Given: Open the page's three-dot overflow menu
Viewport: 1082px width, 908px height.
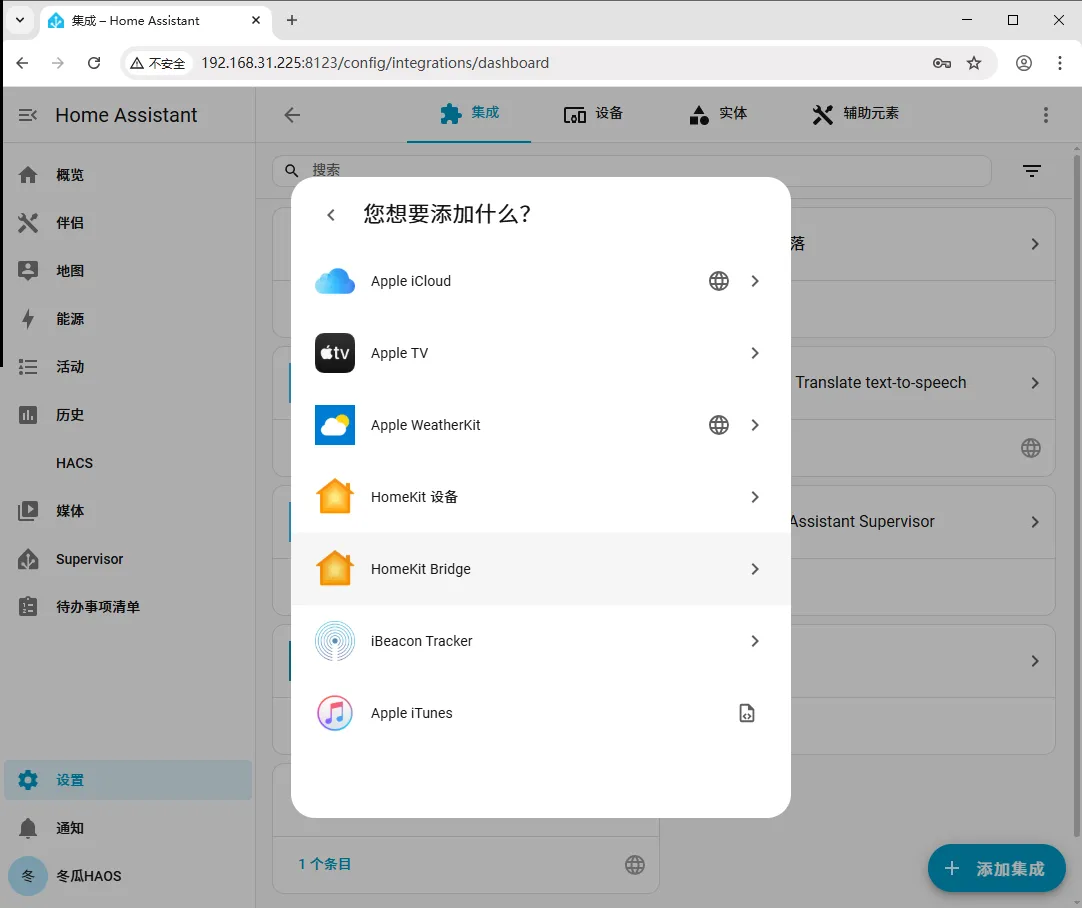Looking at the screenshot, I should click(1046, 115).
